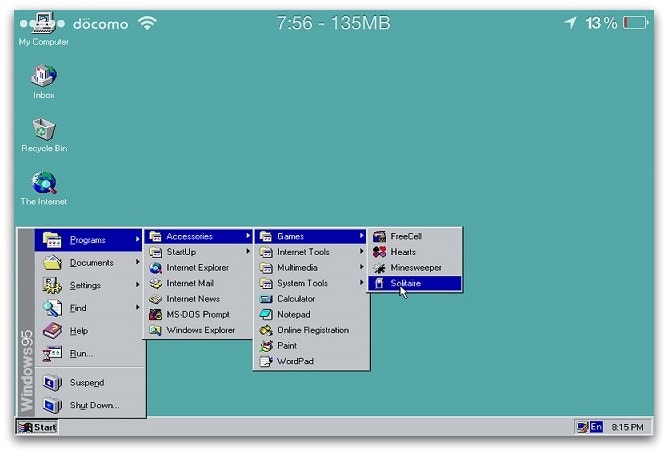Viewport: 668px width, 454px height.
Task: Click the Notepad icon
Action: point(266,314)
